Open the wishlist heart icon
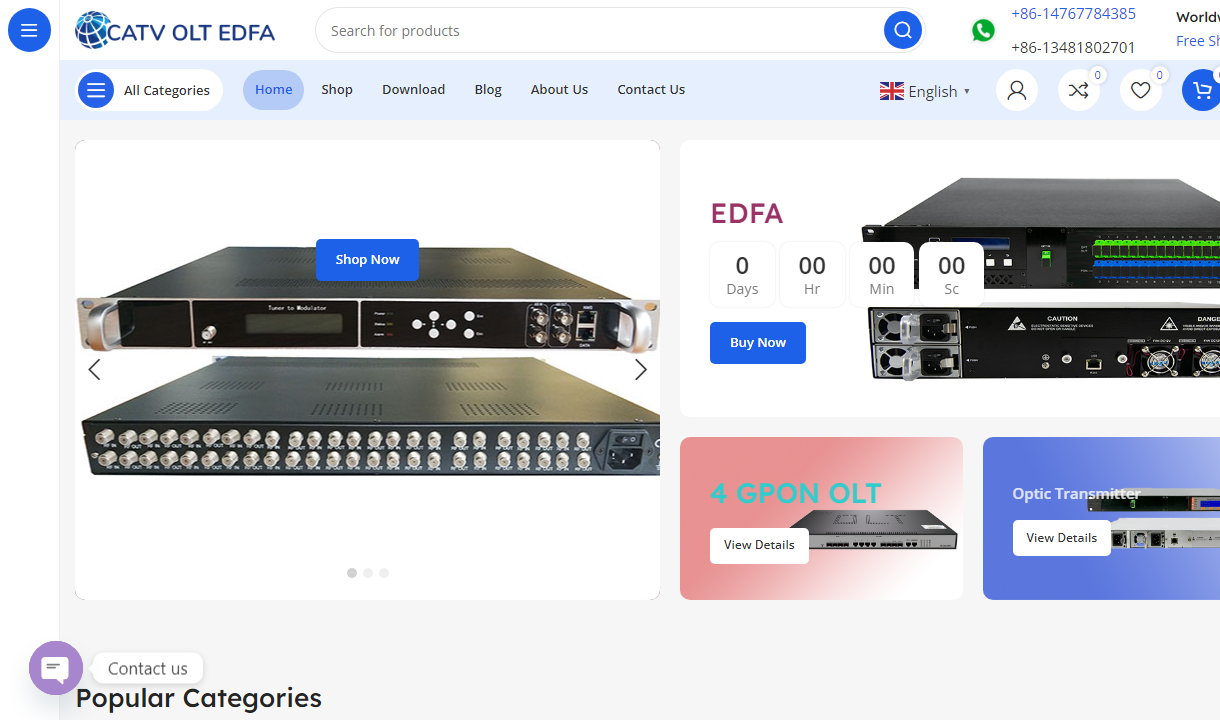Screen dimensions: 1220x720 point(1141,90)
